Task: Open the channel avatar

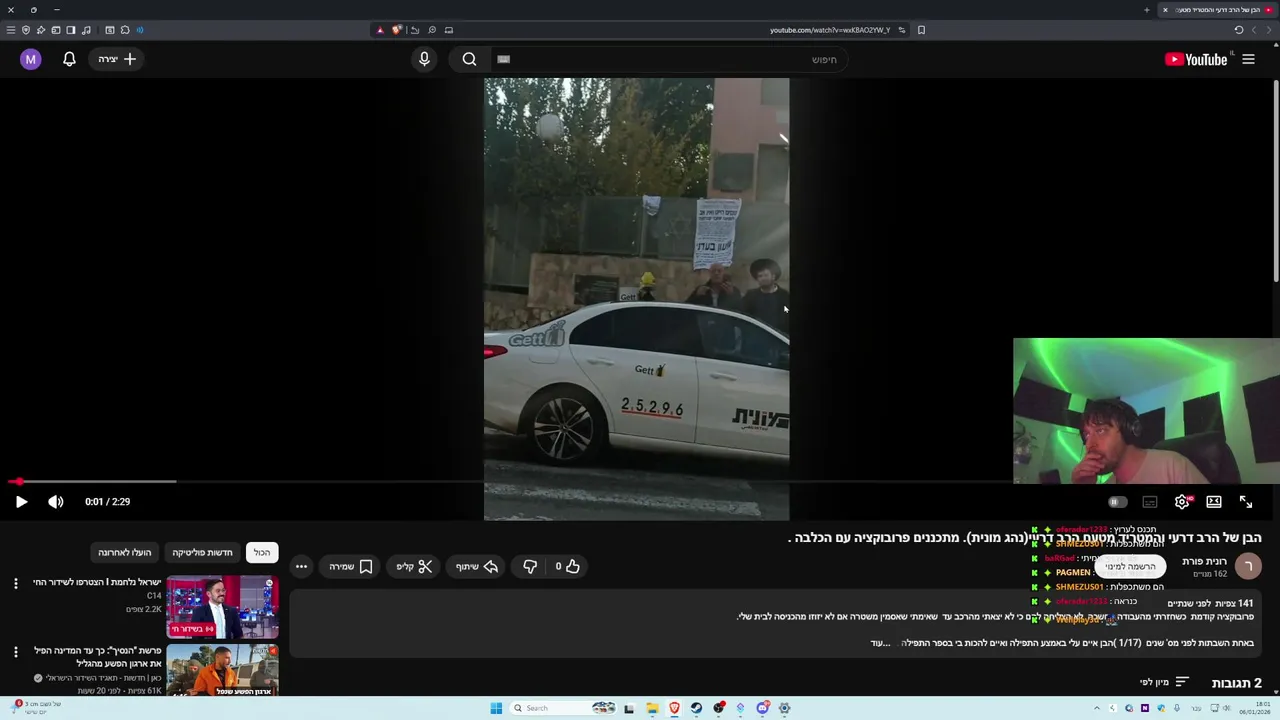Action: 1248,566
